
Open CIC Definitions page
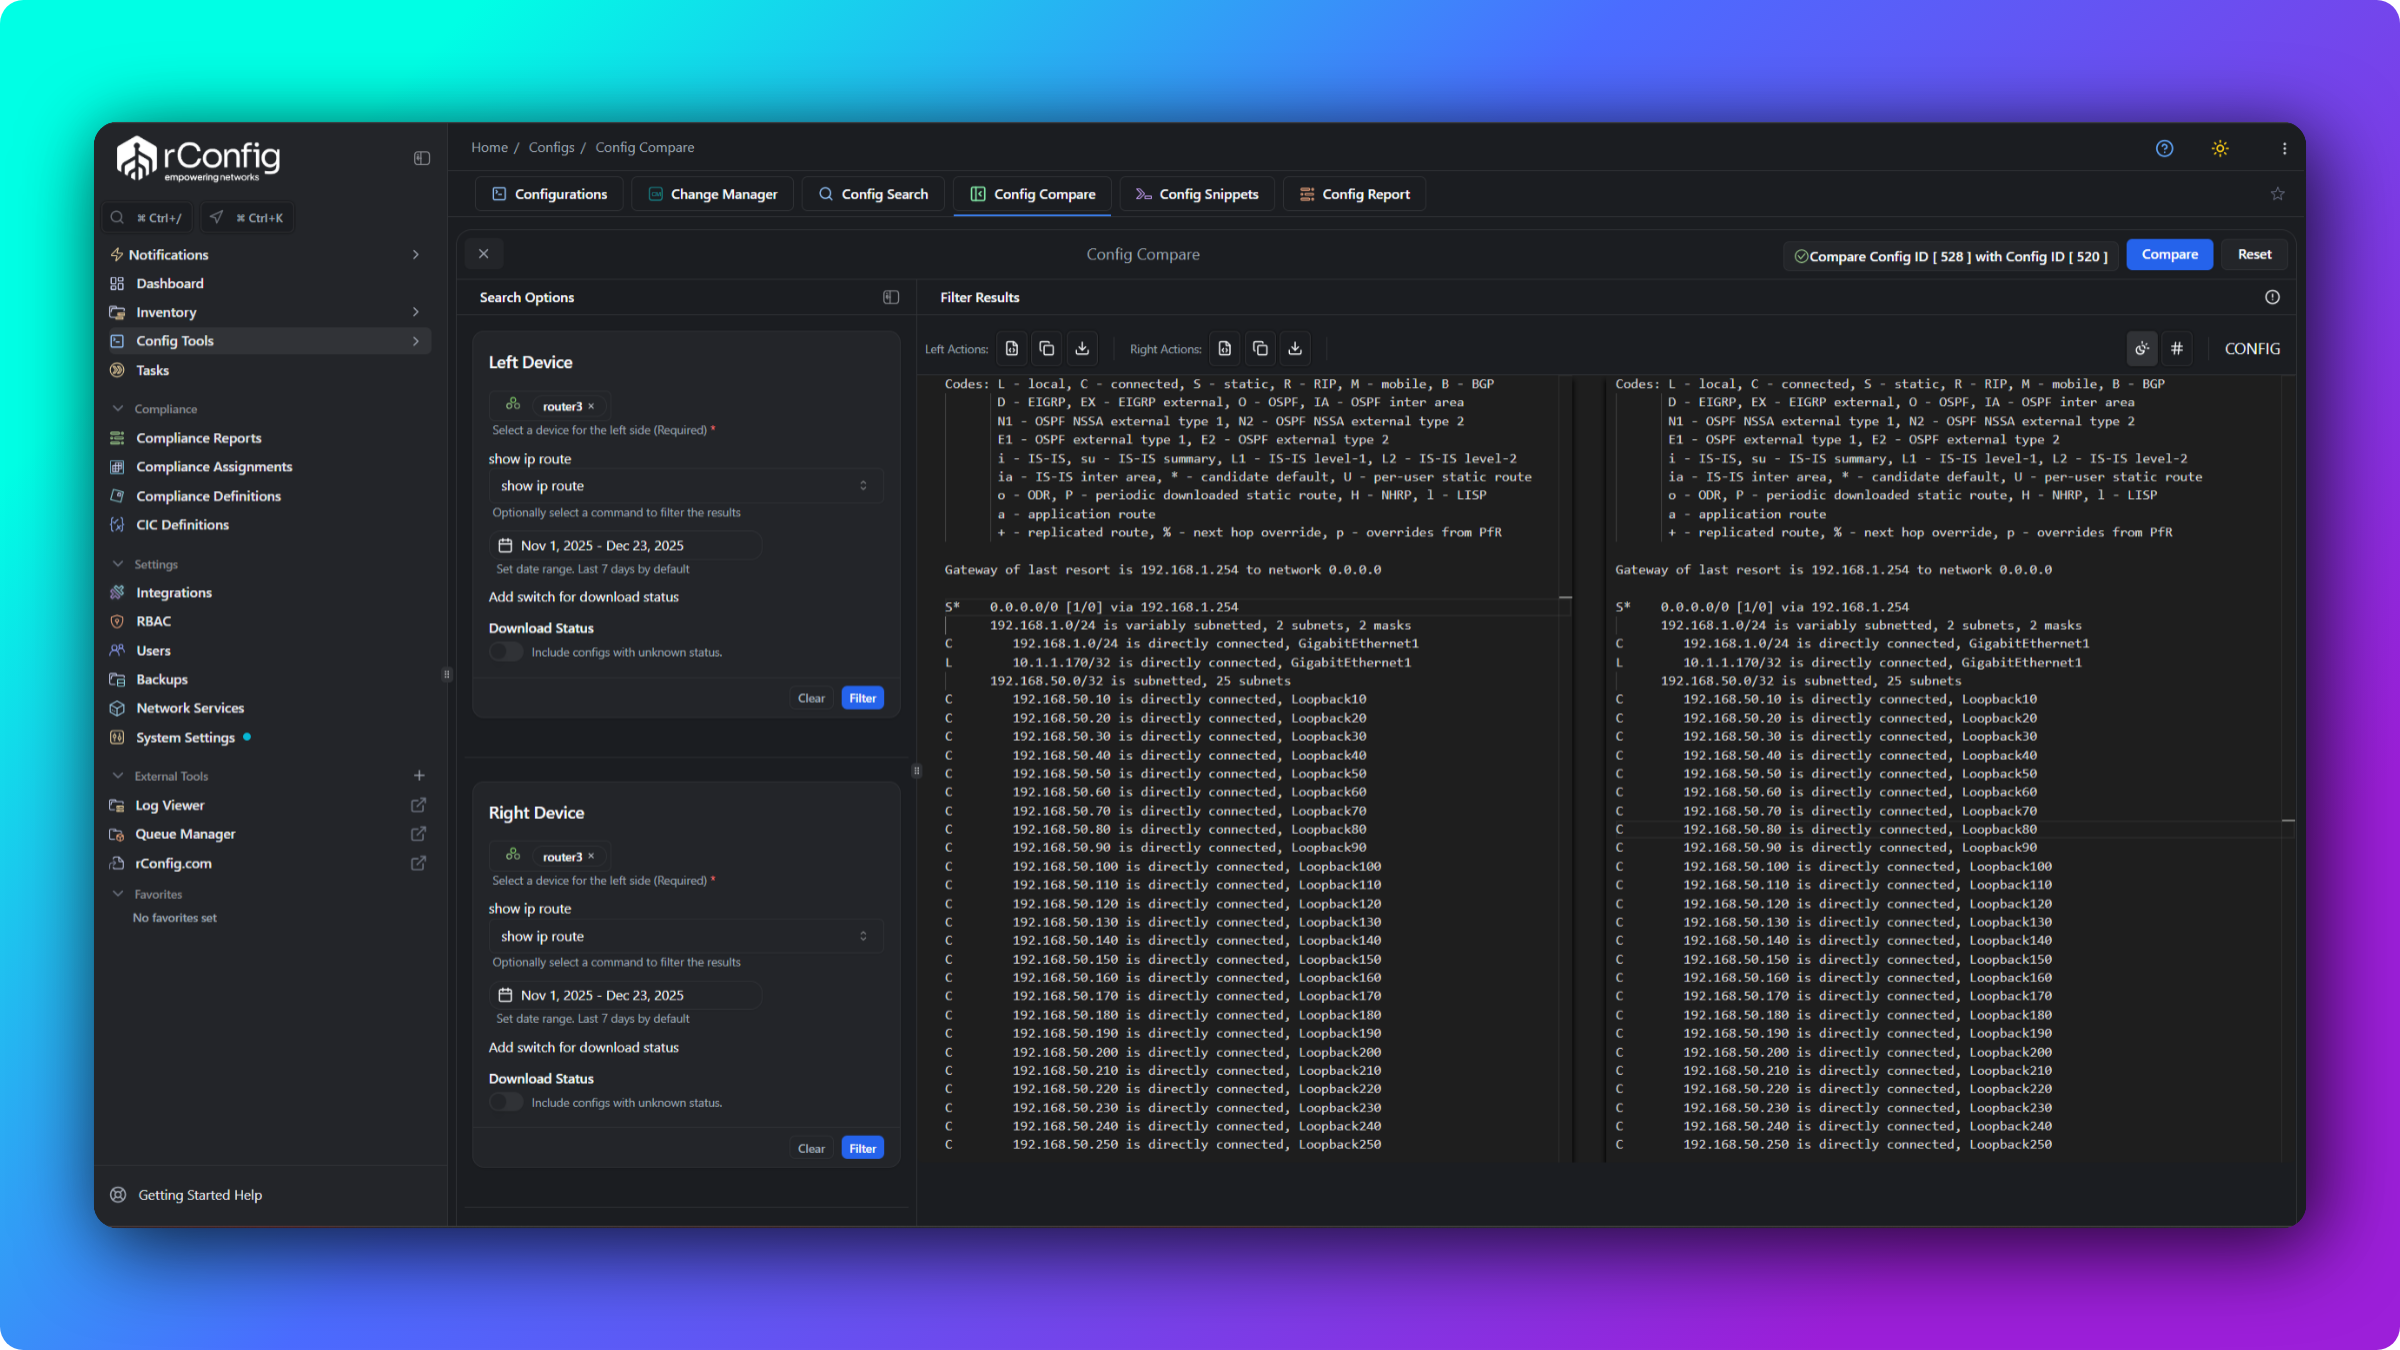coord(182,525)
